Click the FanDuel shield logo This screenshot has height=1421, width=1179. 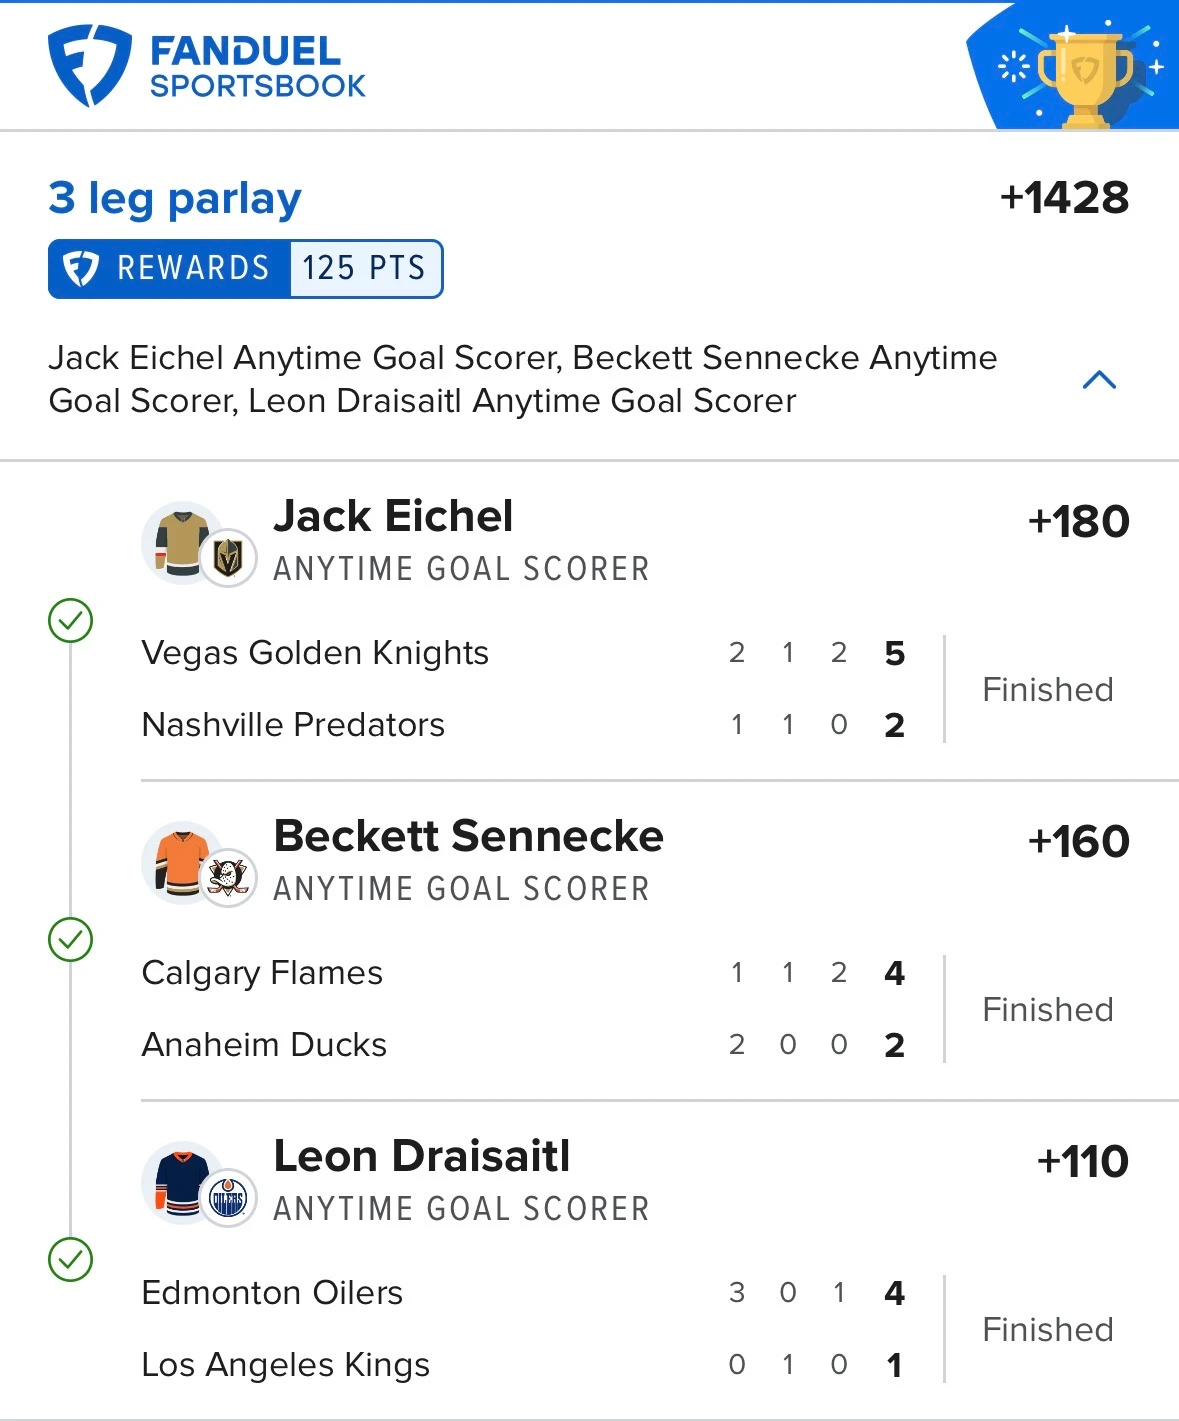[x=89, y=66]
